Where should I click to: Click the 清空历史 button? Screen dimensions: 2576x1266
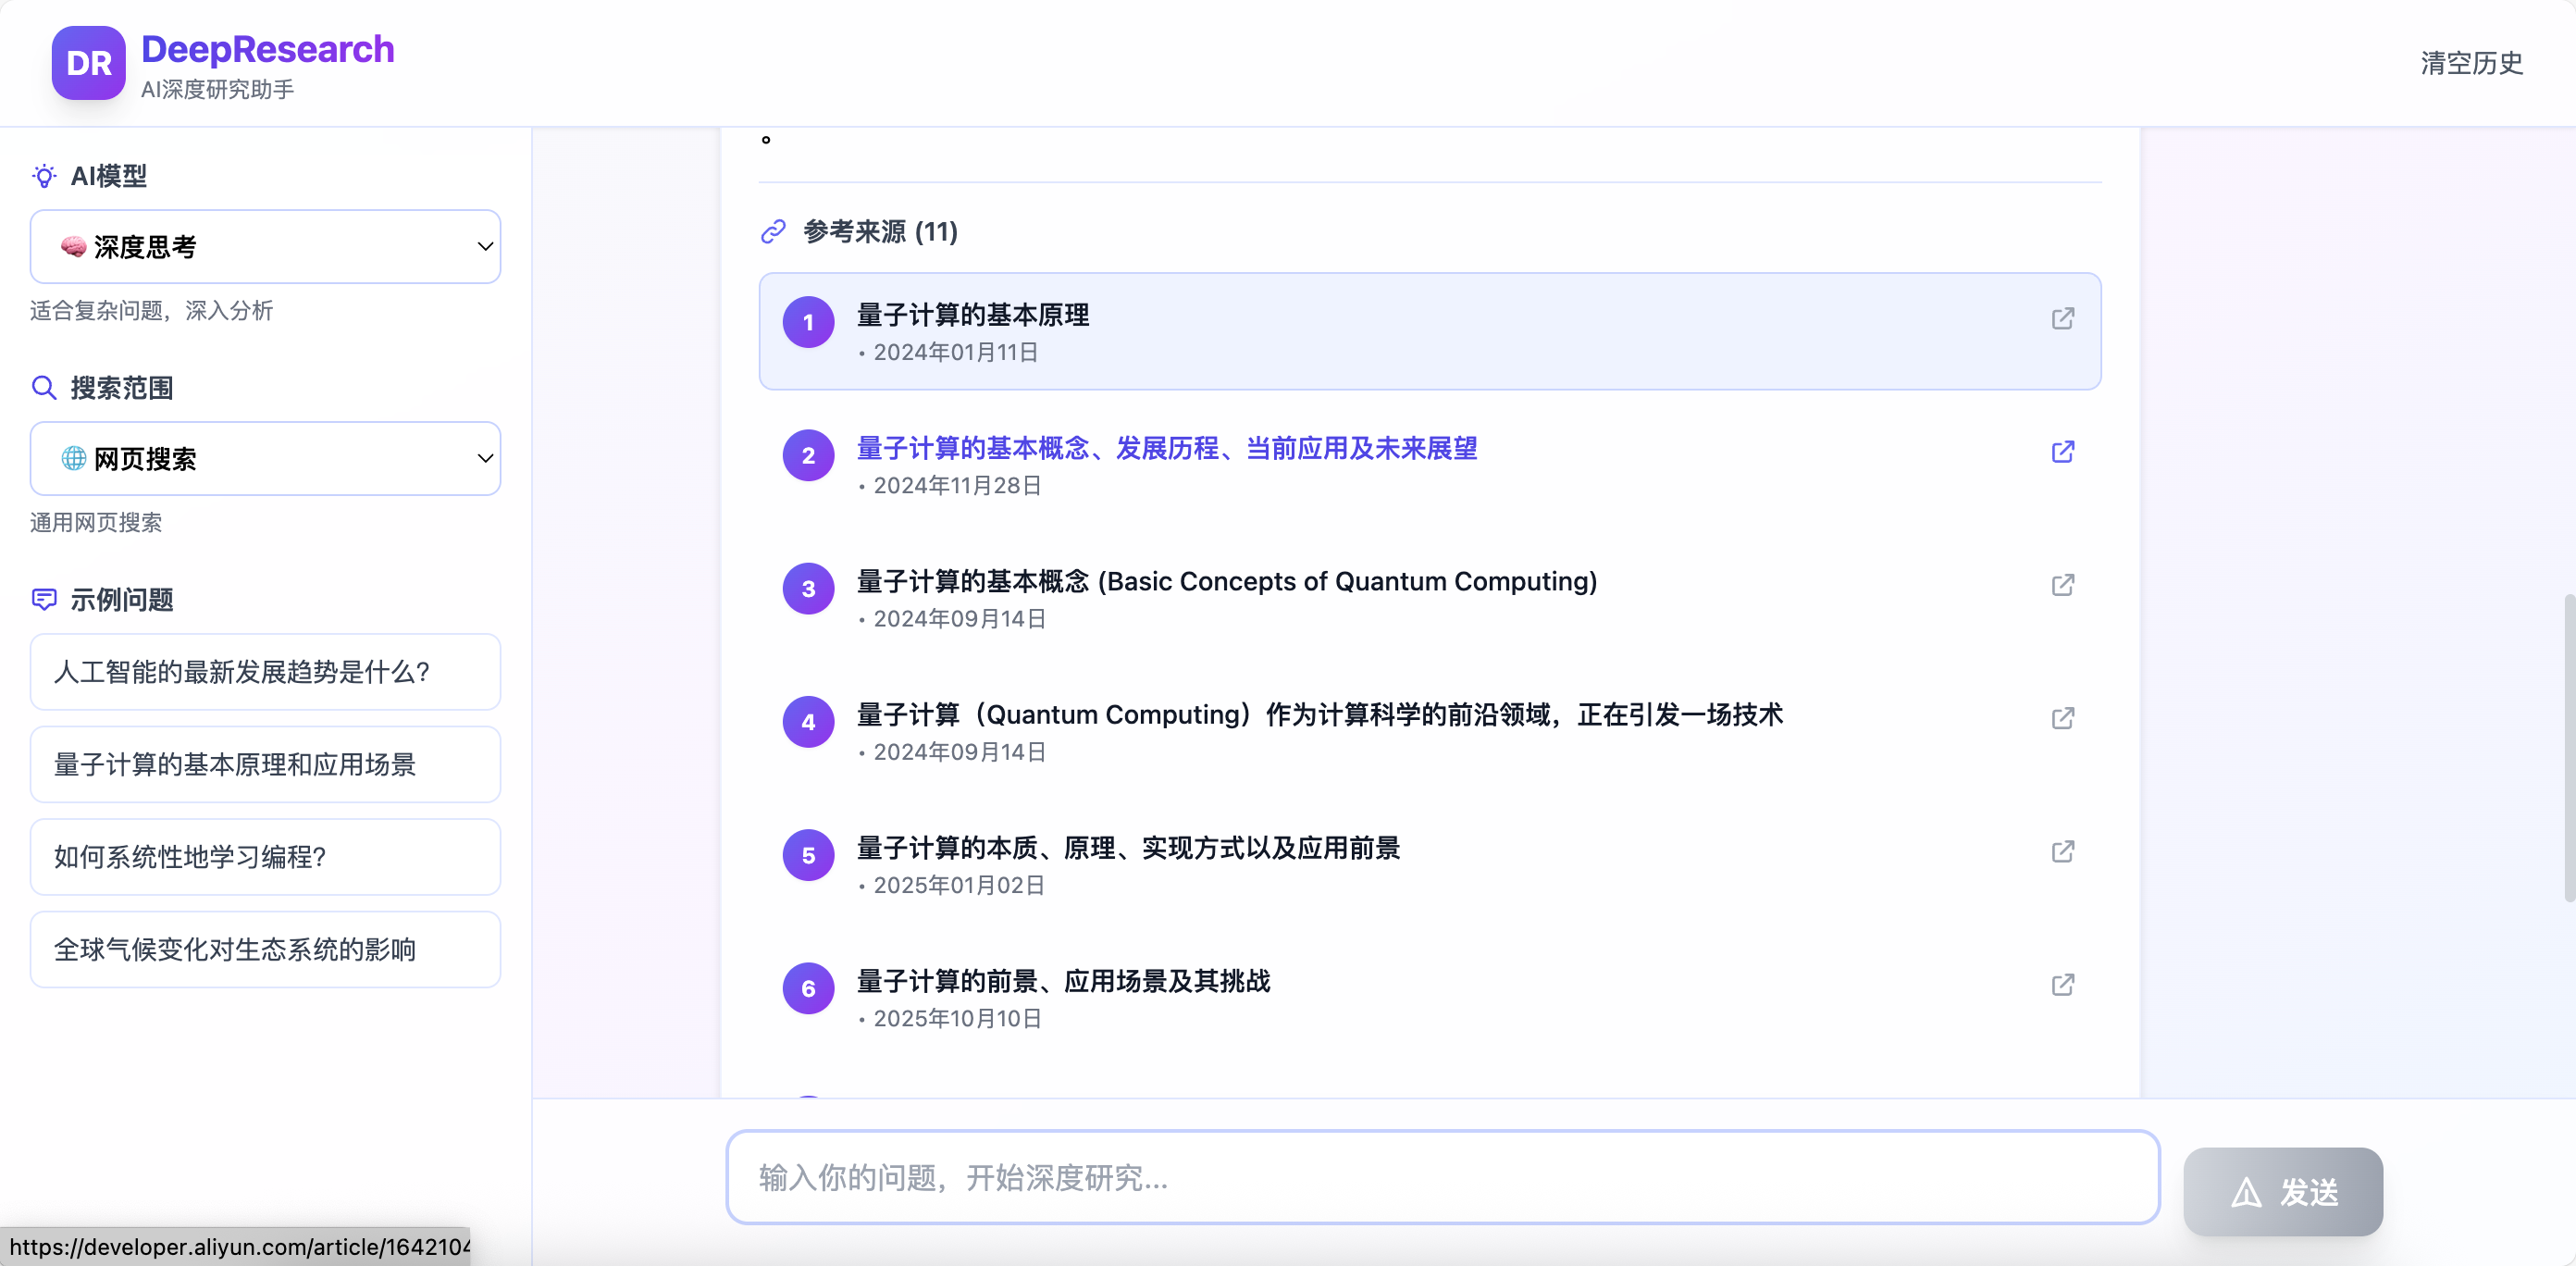pyautogui.click(x=2471, y=63)
